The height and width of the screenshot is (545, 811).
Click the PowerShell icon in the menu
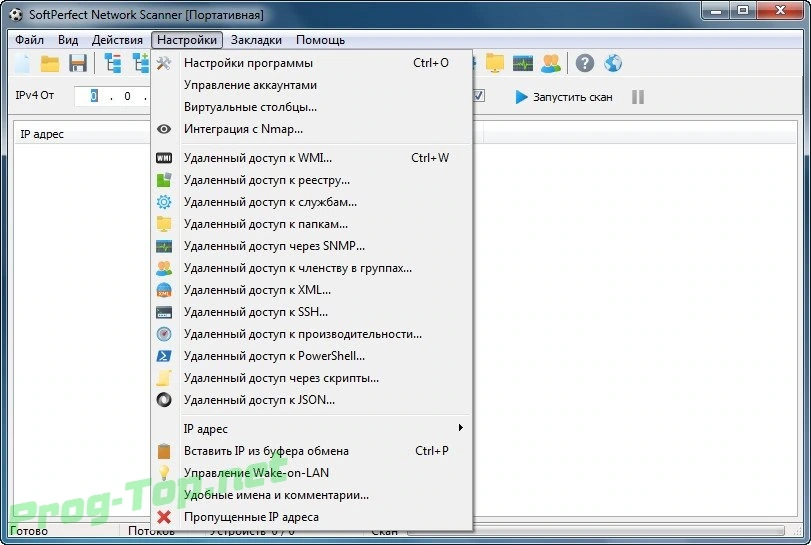[164, 356]
